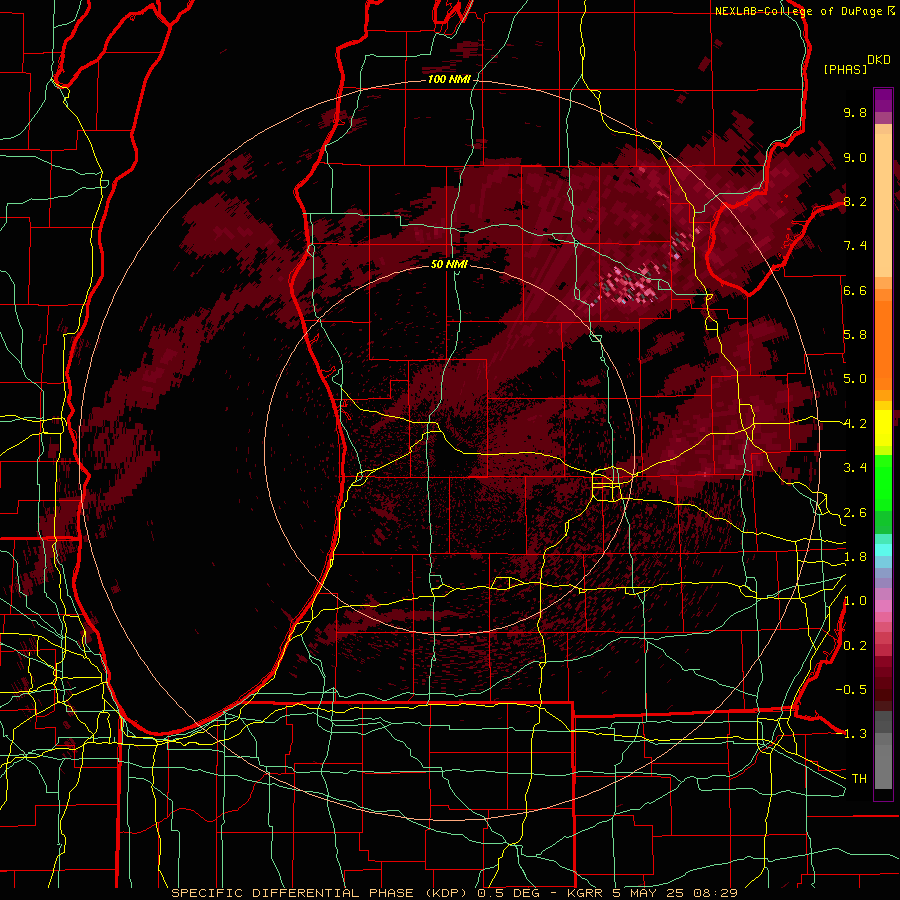Click the DKD product label above the color bar
Image resolution: width=900 pixels, height=900 pixels.
879,60
